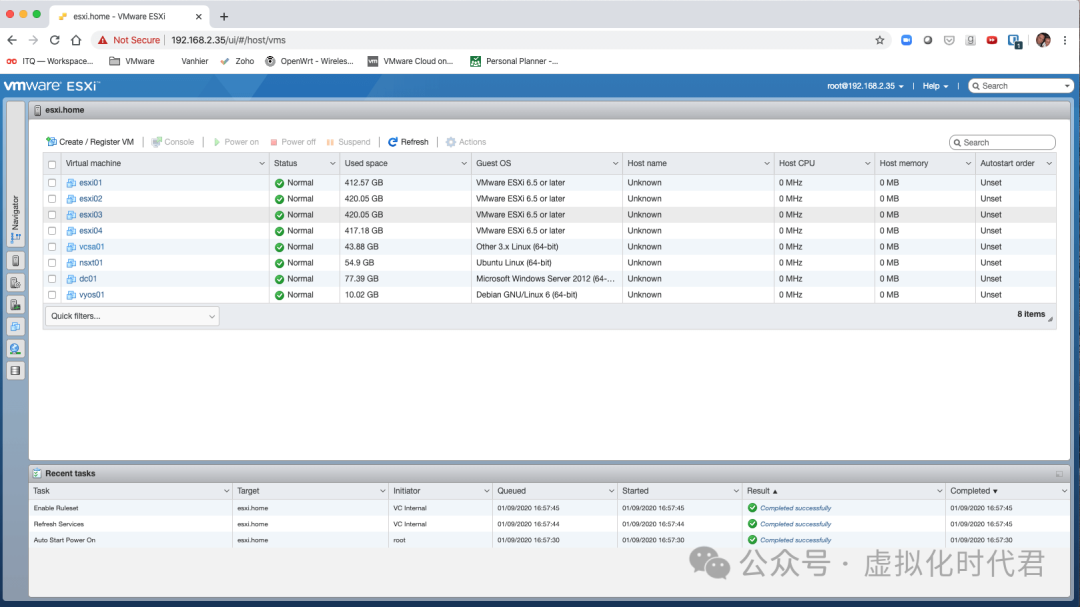Check the esxi03 row checkbox
The image size is (1080, 607).
pos(52,215)
